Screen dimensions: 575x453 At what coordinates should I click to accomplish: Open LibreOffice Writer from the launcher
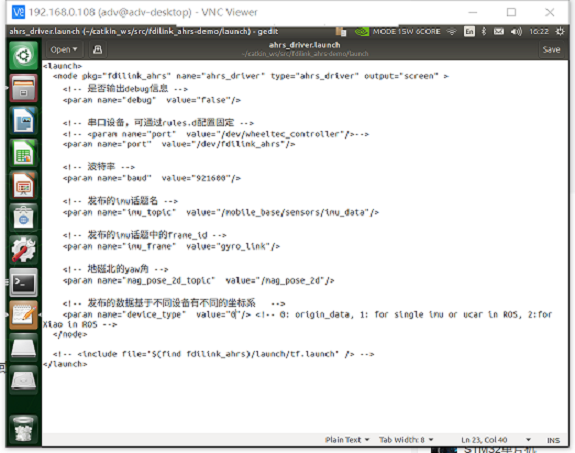click(23, 120)
